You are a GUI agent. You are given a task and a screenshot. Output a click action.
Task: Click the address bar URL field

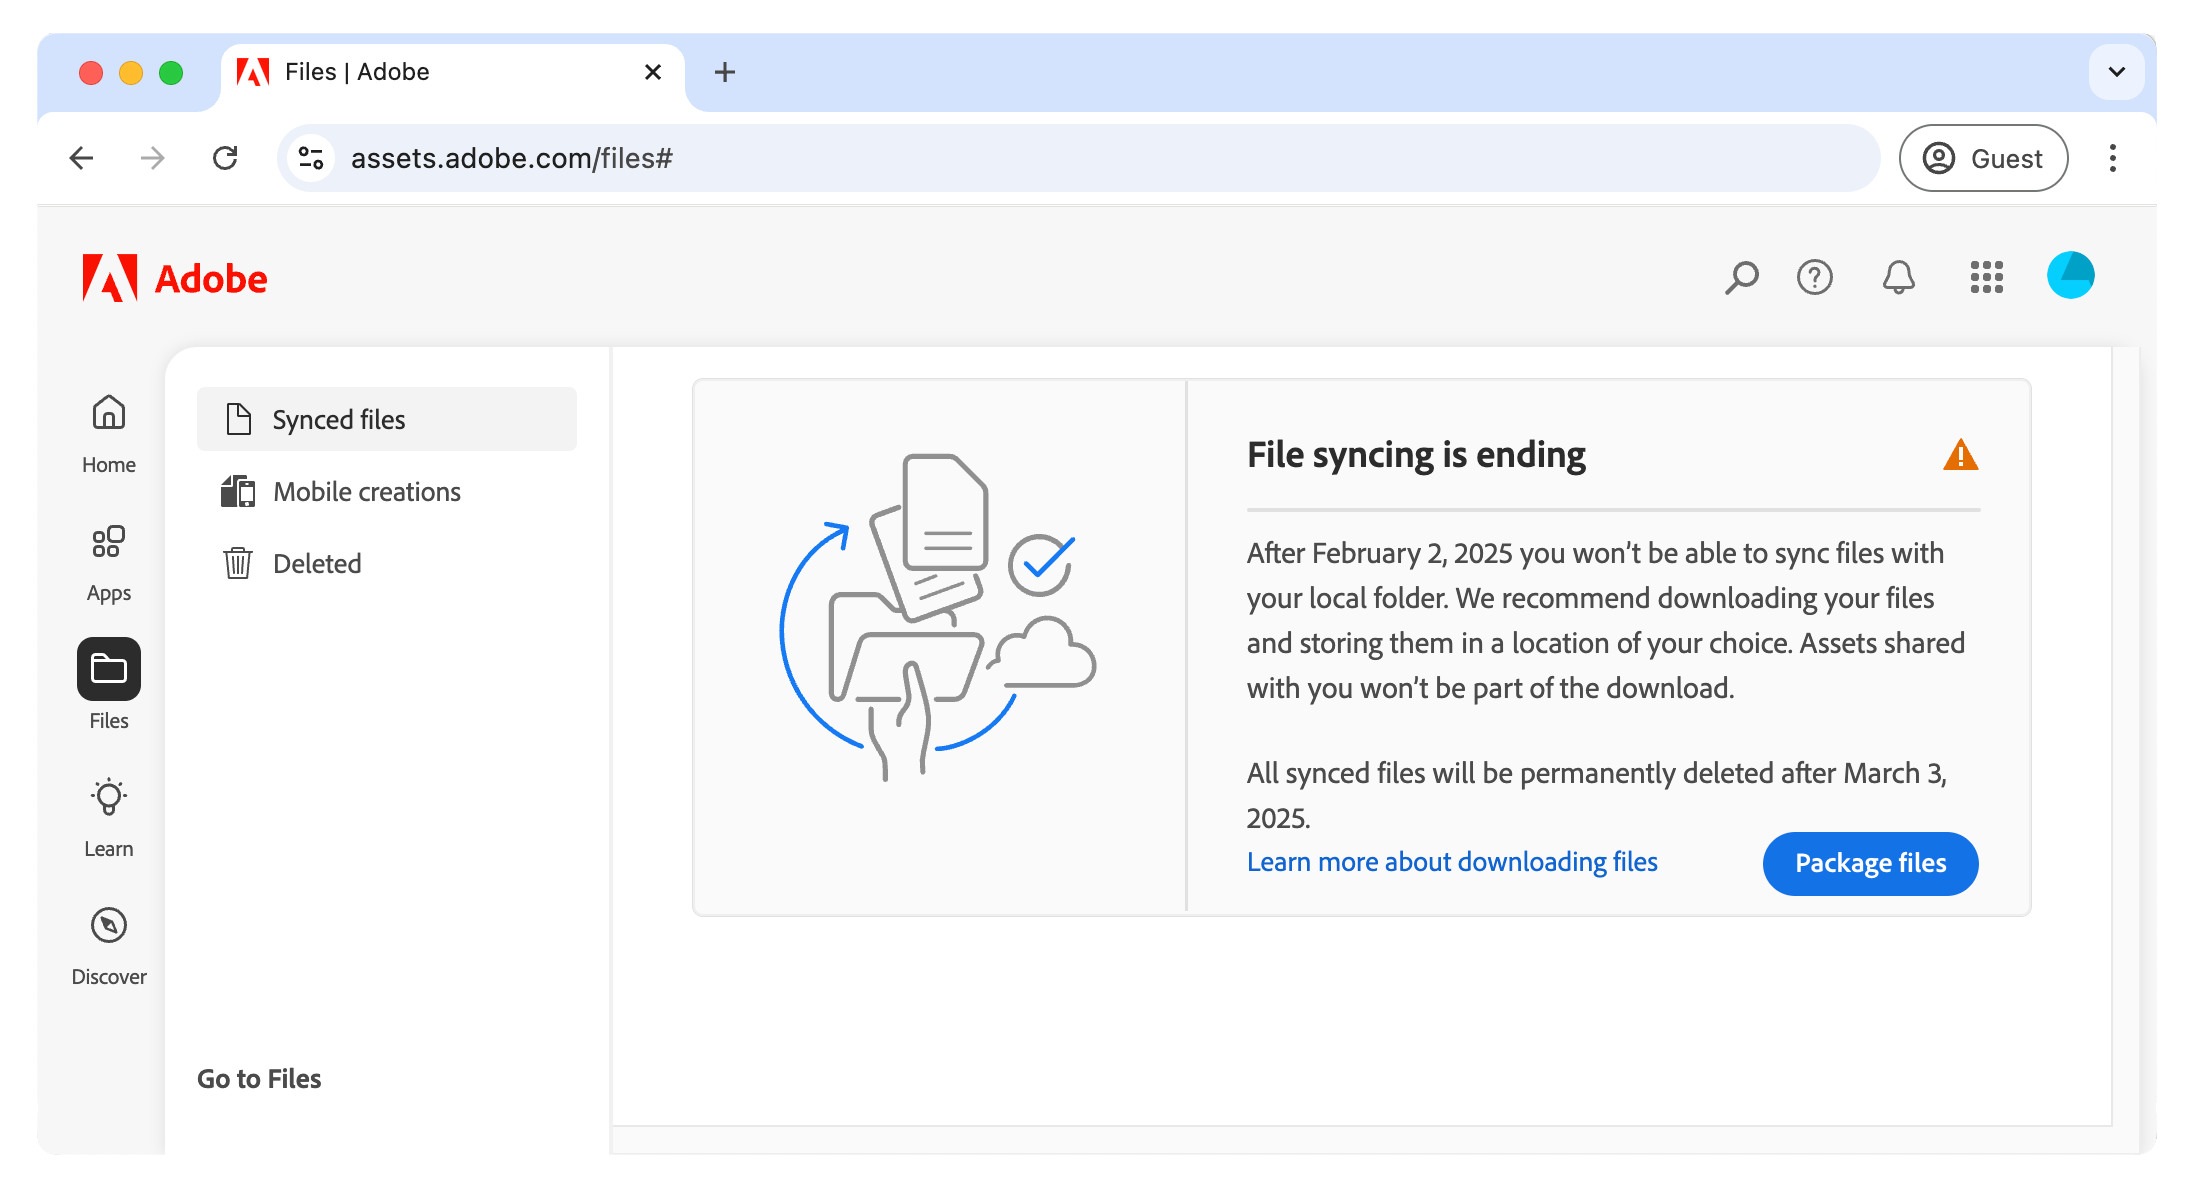(1079, 158)
